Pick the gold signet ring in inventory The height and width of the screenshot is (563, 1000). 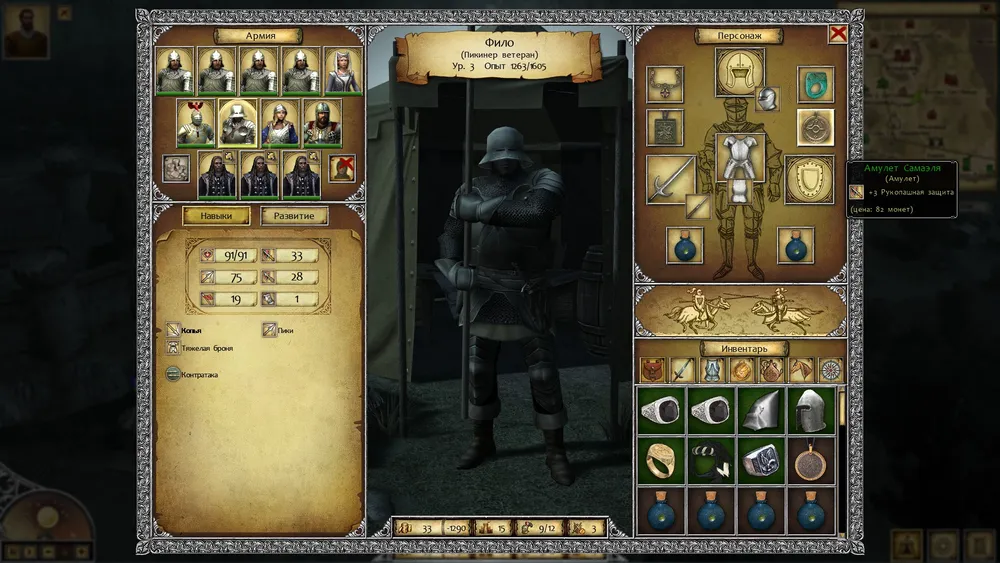[661, 461]
